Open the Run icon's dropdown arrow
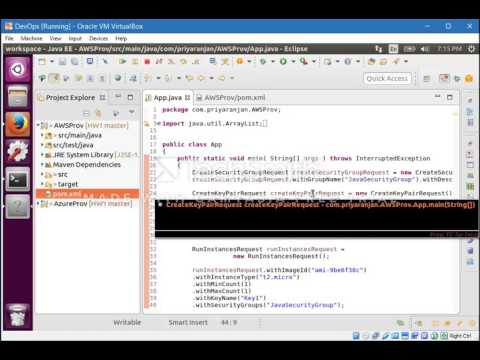The image size is (480, 360). (x=293, y=61)
